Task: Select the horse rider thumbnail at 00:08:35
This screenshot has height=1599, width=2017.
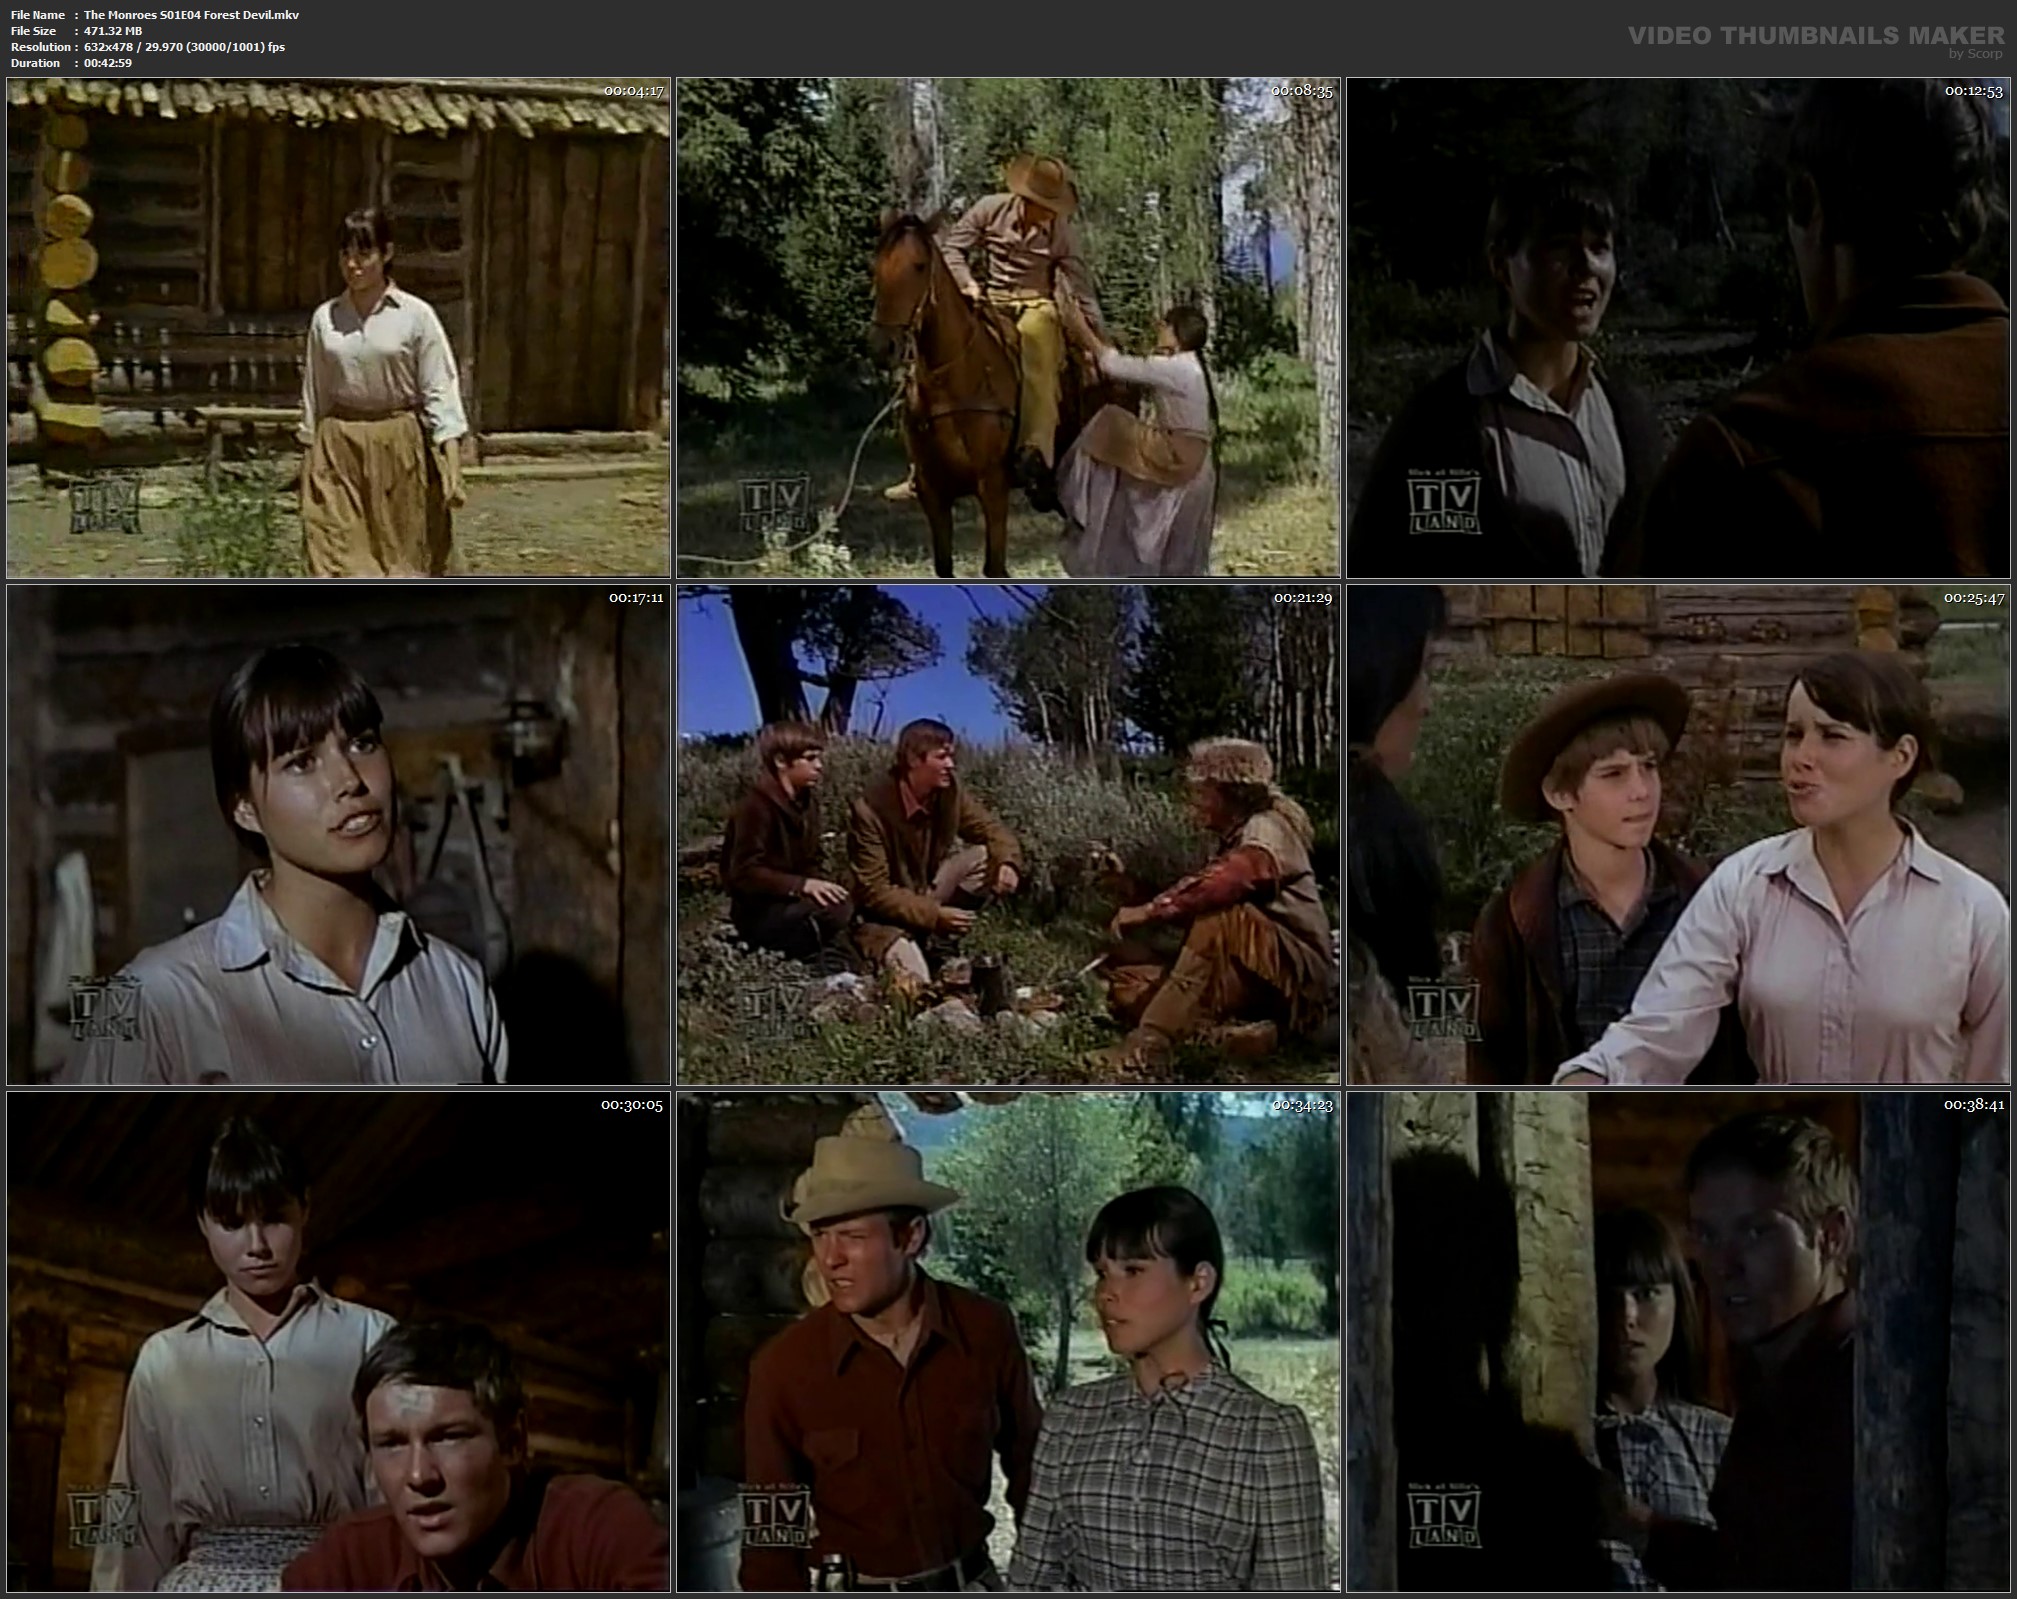Action: click(x=1008, y=328)
